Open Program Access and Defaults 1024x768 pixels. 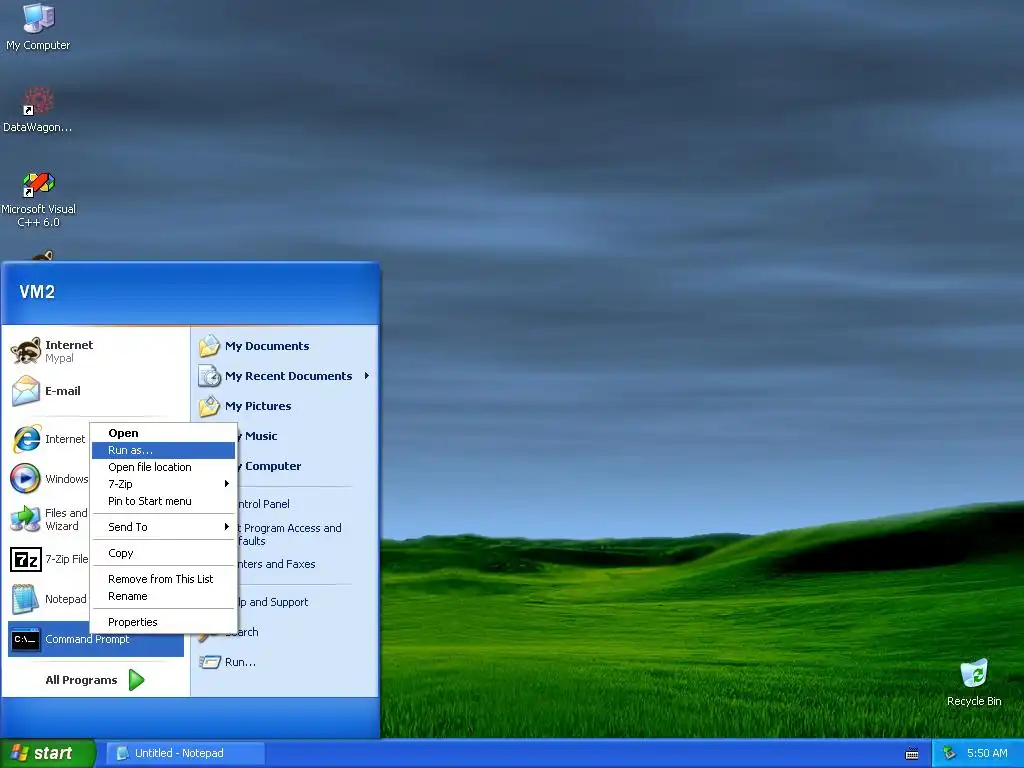tap(290, 534)
